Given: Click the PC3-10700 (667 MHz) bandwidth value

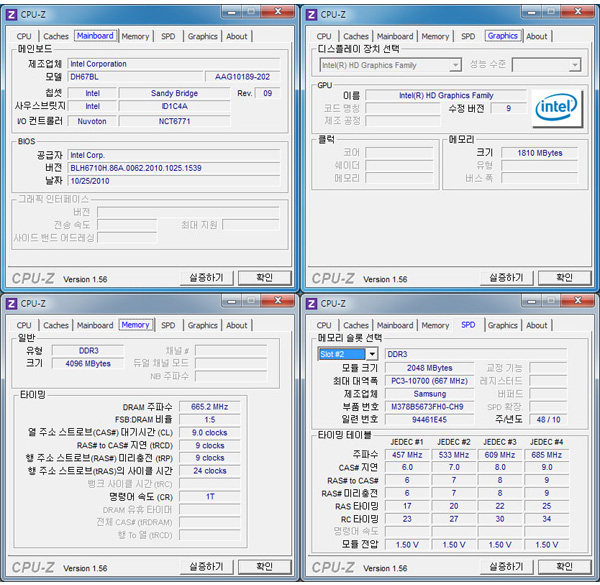Looking at the screenshot, I should click(x=429, y=381).
